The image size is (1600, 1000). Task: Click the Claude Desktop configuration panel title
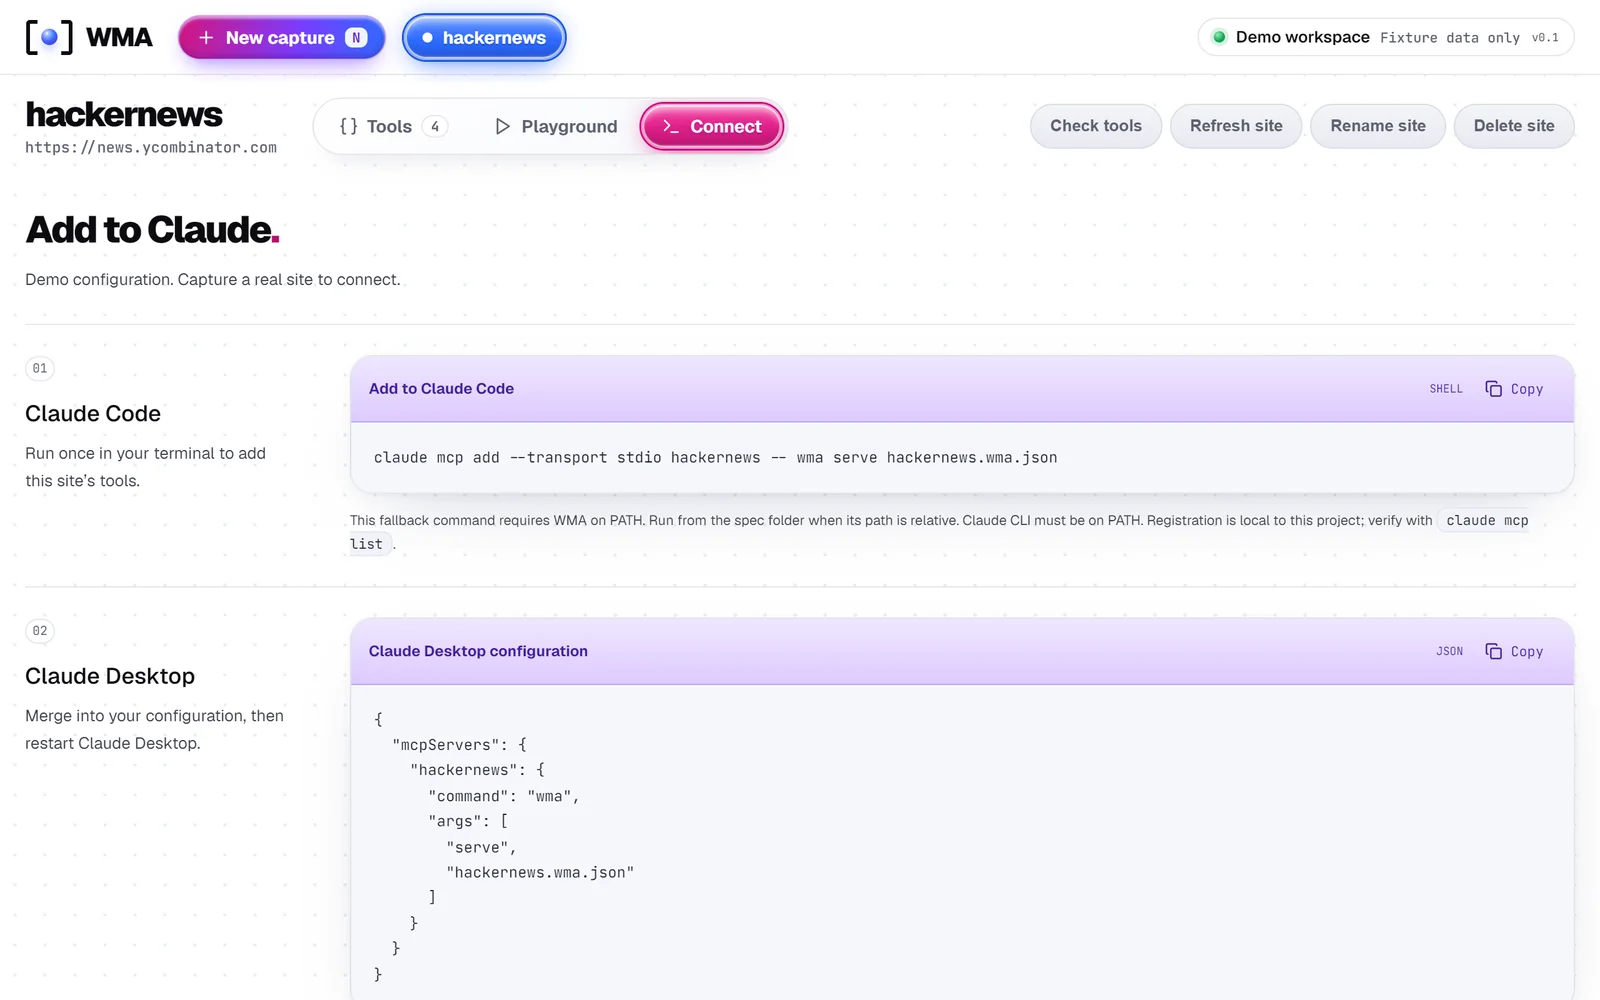tap(478, 651)
